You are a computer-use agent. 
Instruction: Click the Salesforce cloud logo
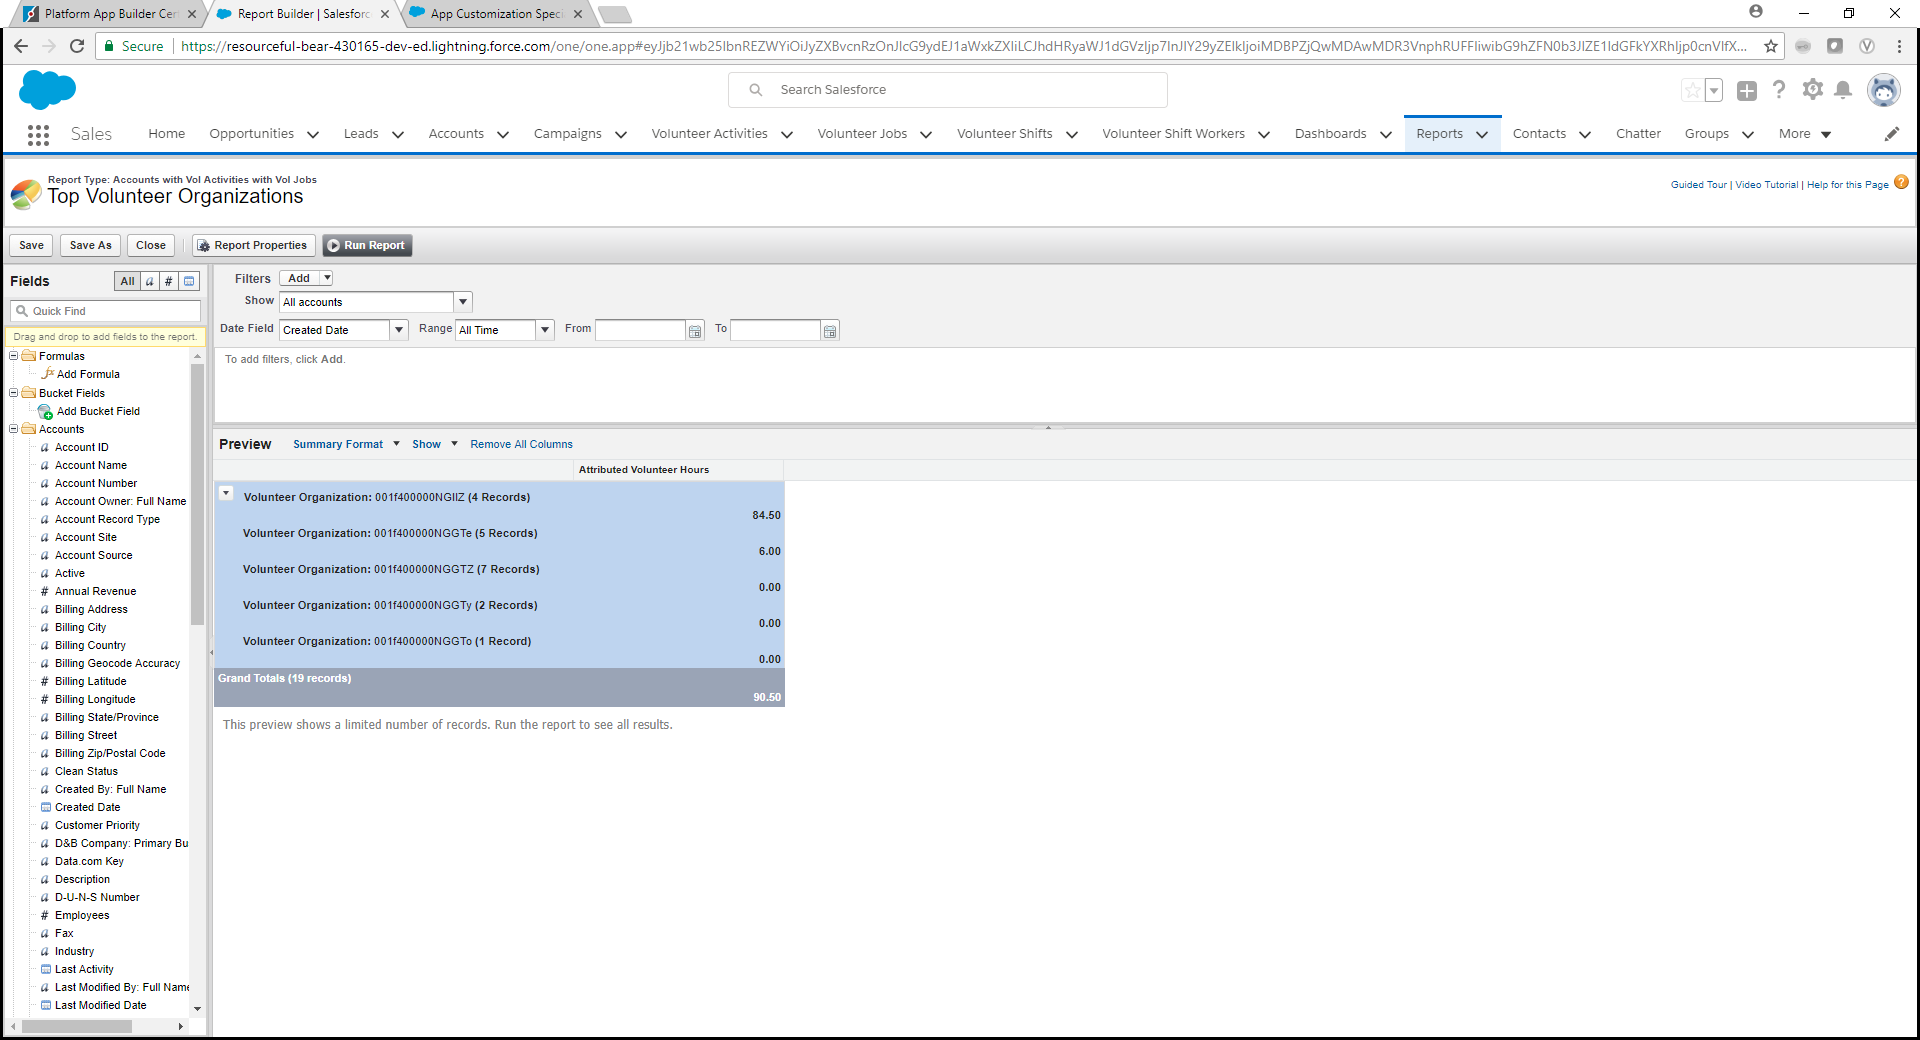click(x=47, y=90)
